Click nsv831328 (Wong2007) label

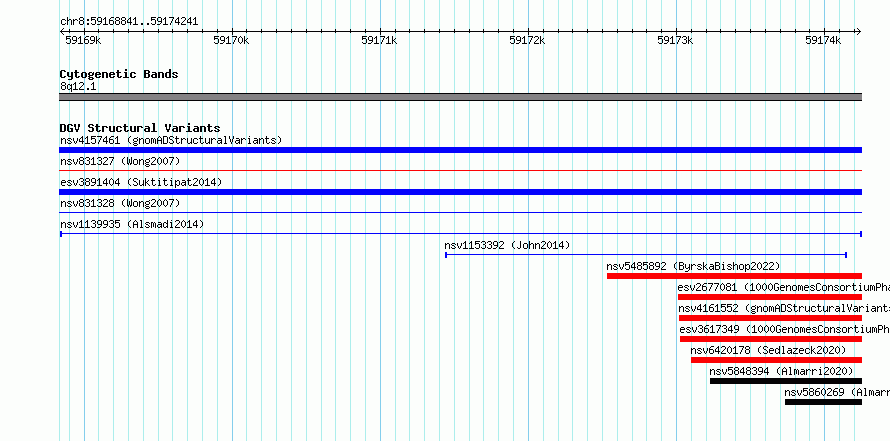point(120,203)
